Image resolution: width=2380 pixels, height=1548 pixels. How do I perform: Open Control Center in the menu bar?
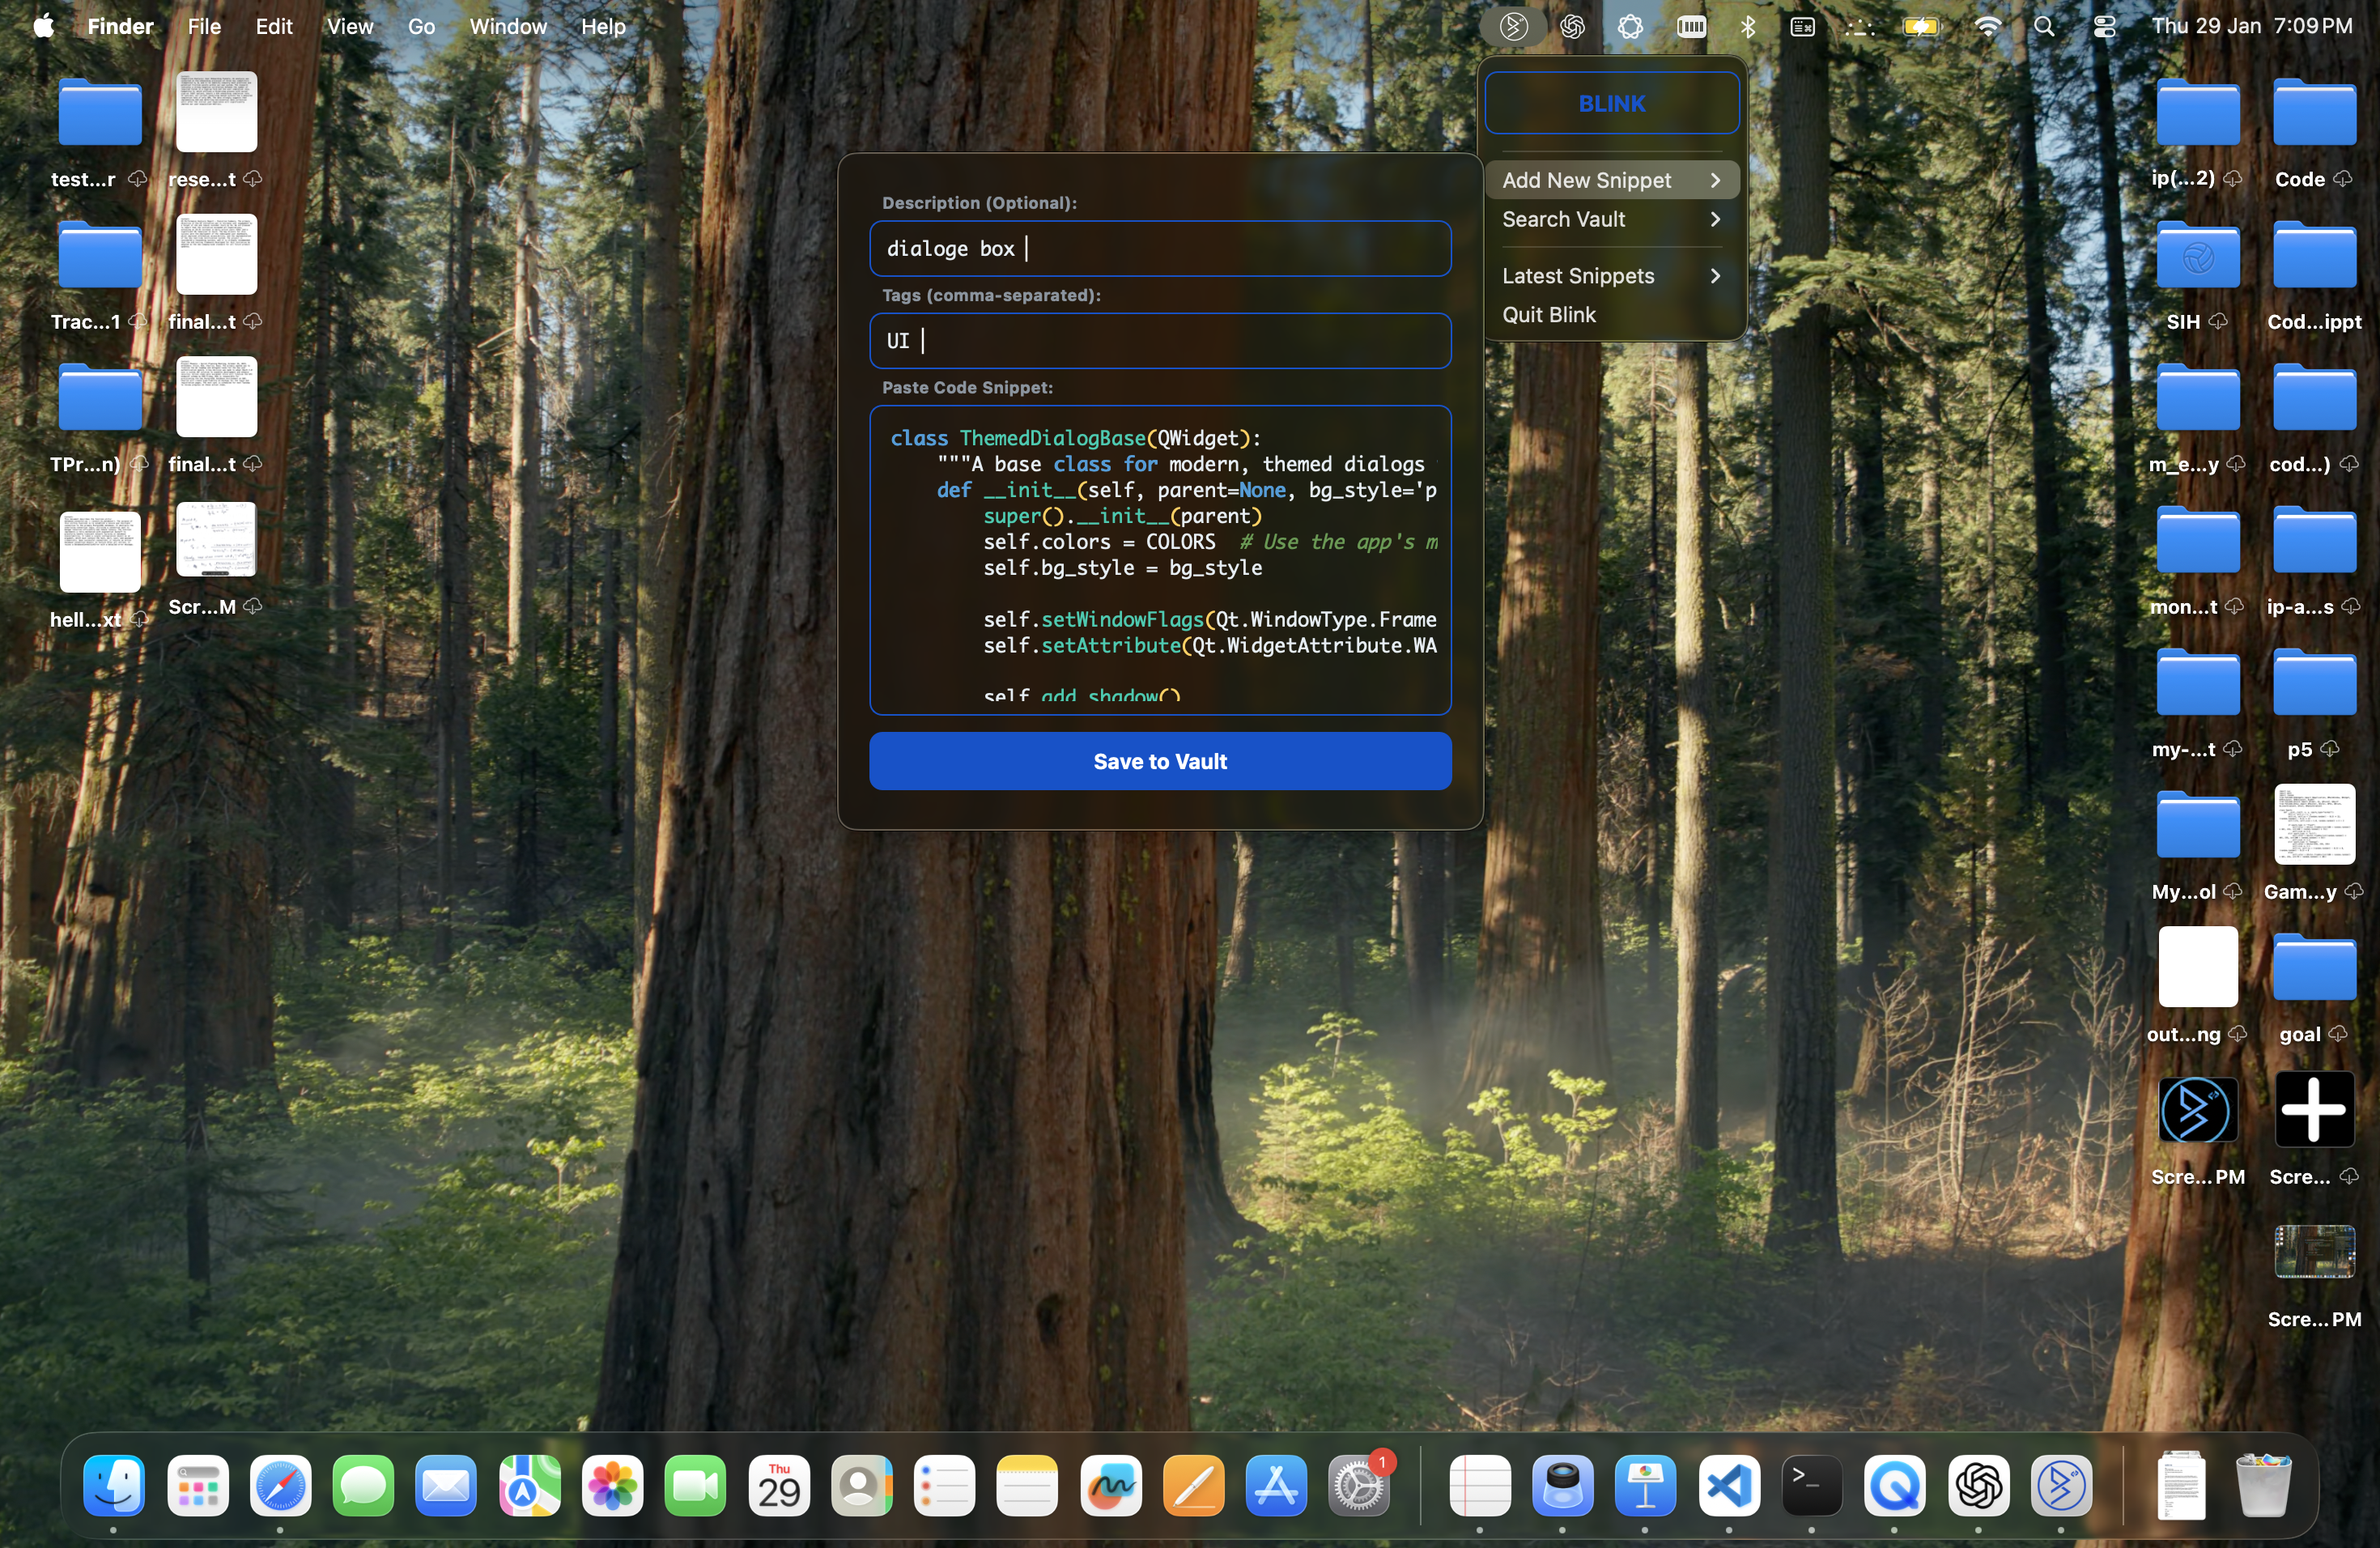pos(2105,26)
